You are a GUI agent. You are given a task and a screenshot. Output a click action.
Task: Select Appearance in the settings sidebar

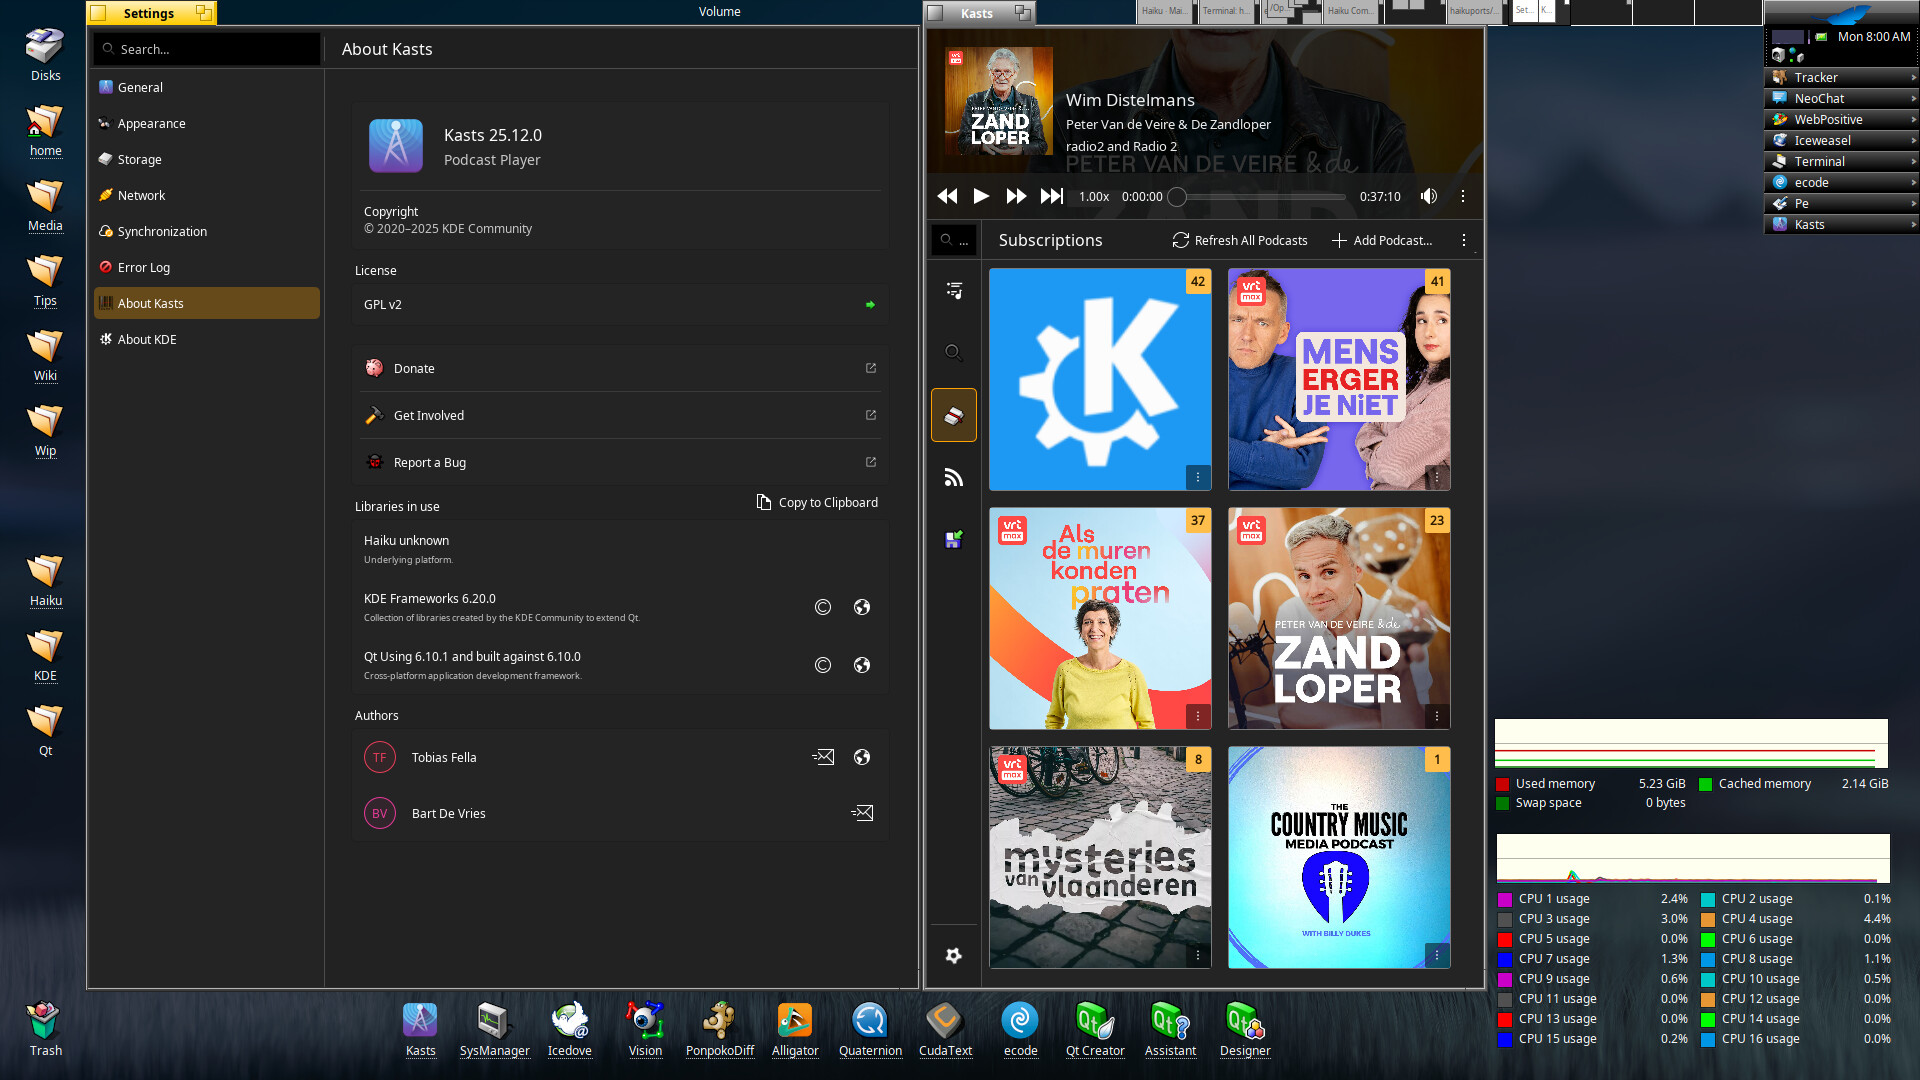[x=151, y=123]
